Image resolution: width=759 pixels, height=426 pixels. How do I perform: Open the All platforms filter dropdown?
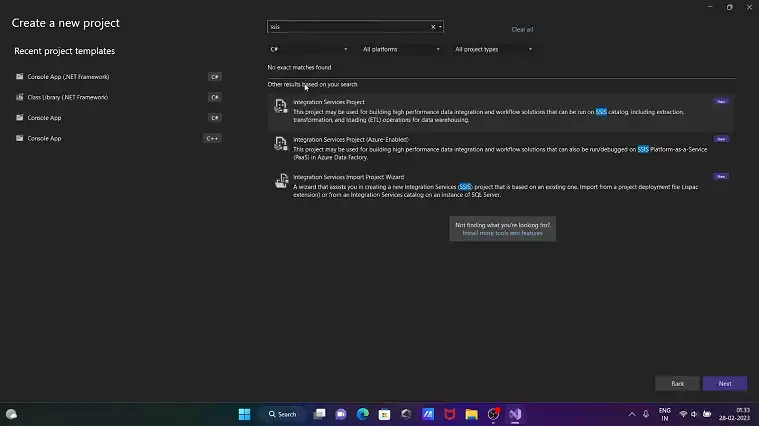point(401,49)
